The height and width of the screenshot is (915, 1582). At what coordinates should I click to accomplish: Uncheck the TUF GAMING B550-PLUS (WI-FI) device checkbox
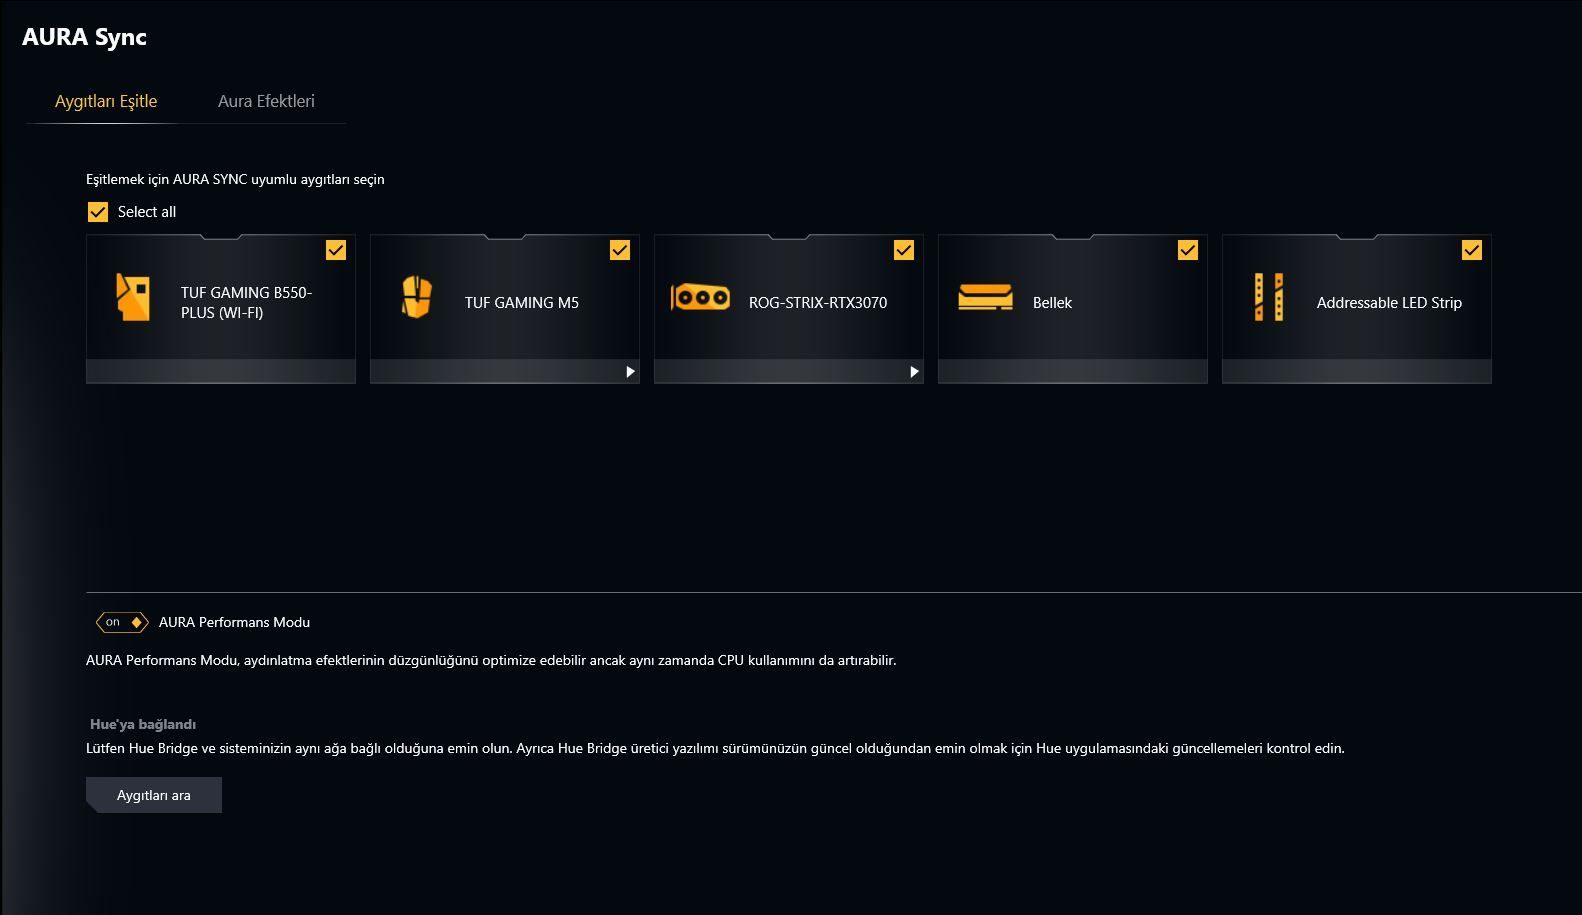click(336, 250)
